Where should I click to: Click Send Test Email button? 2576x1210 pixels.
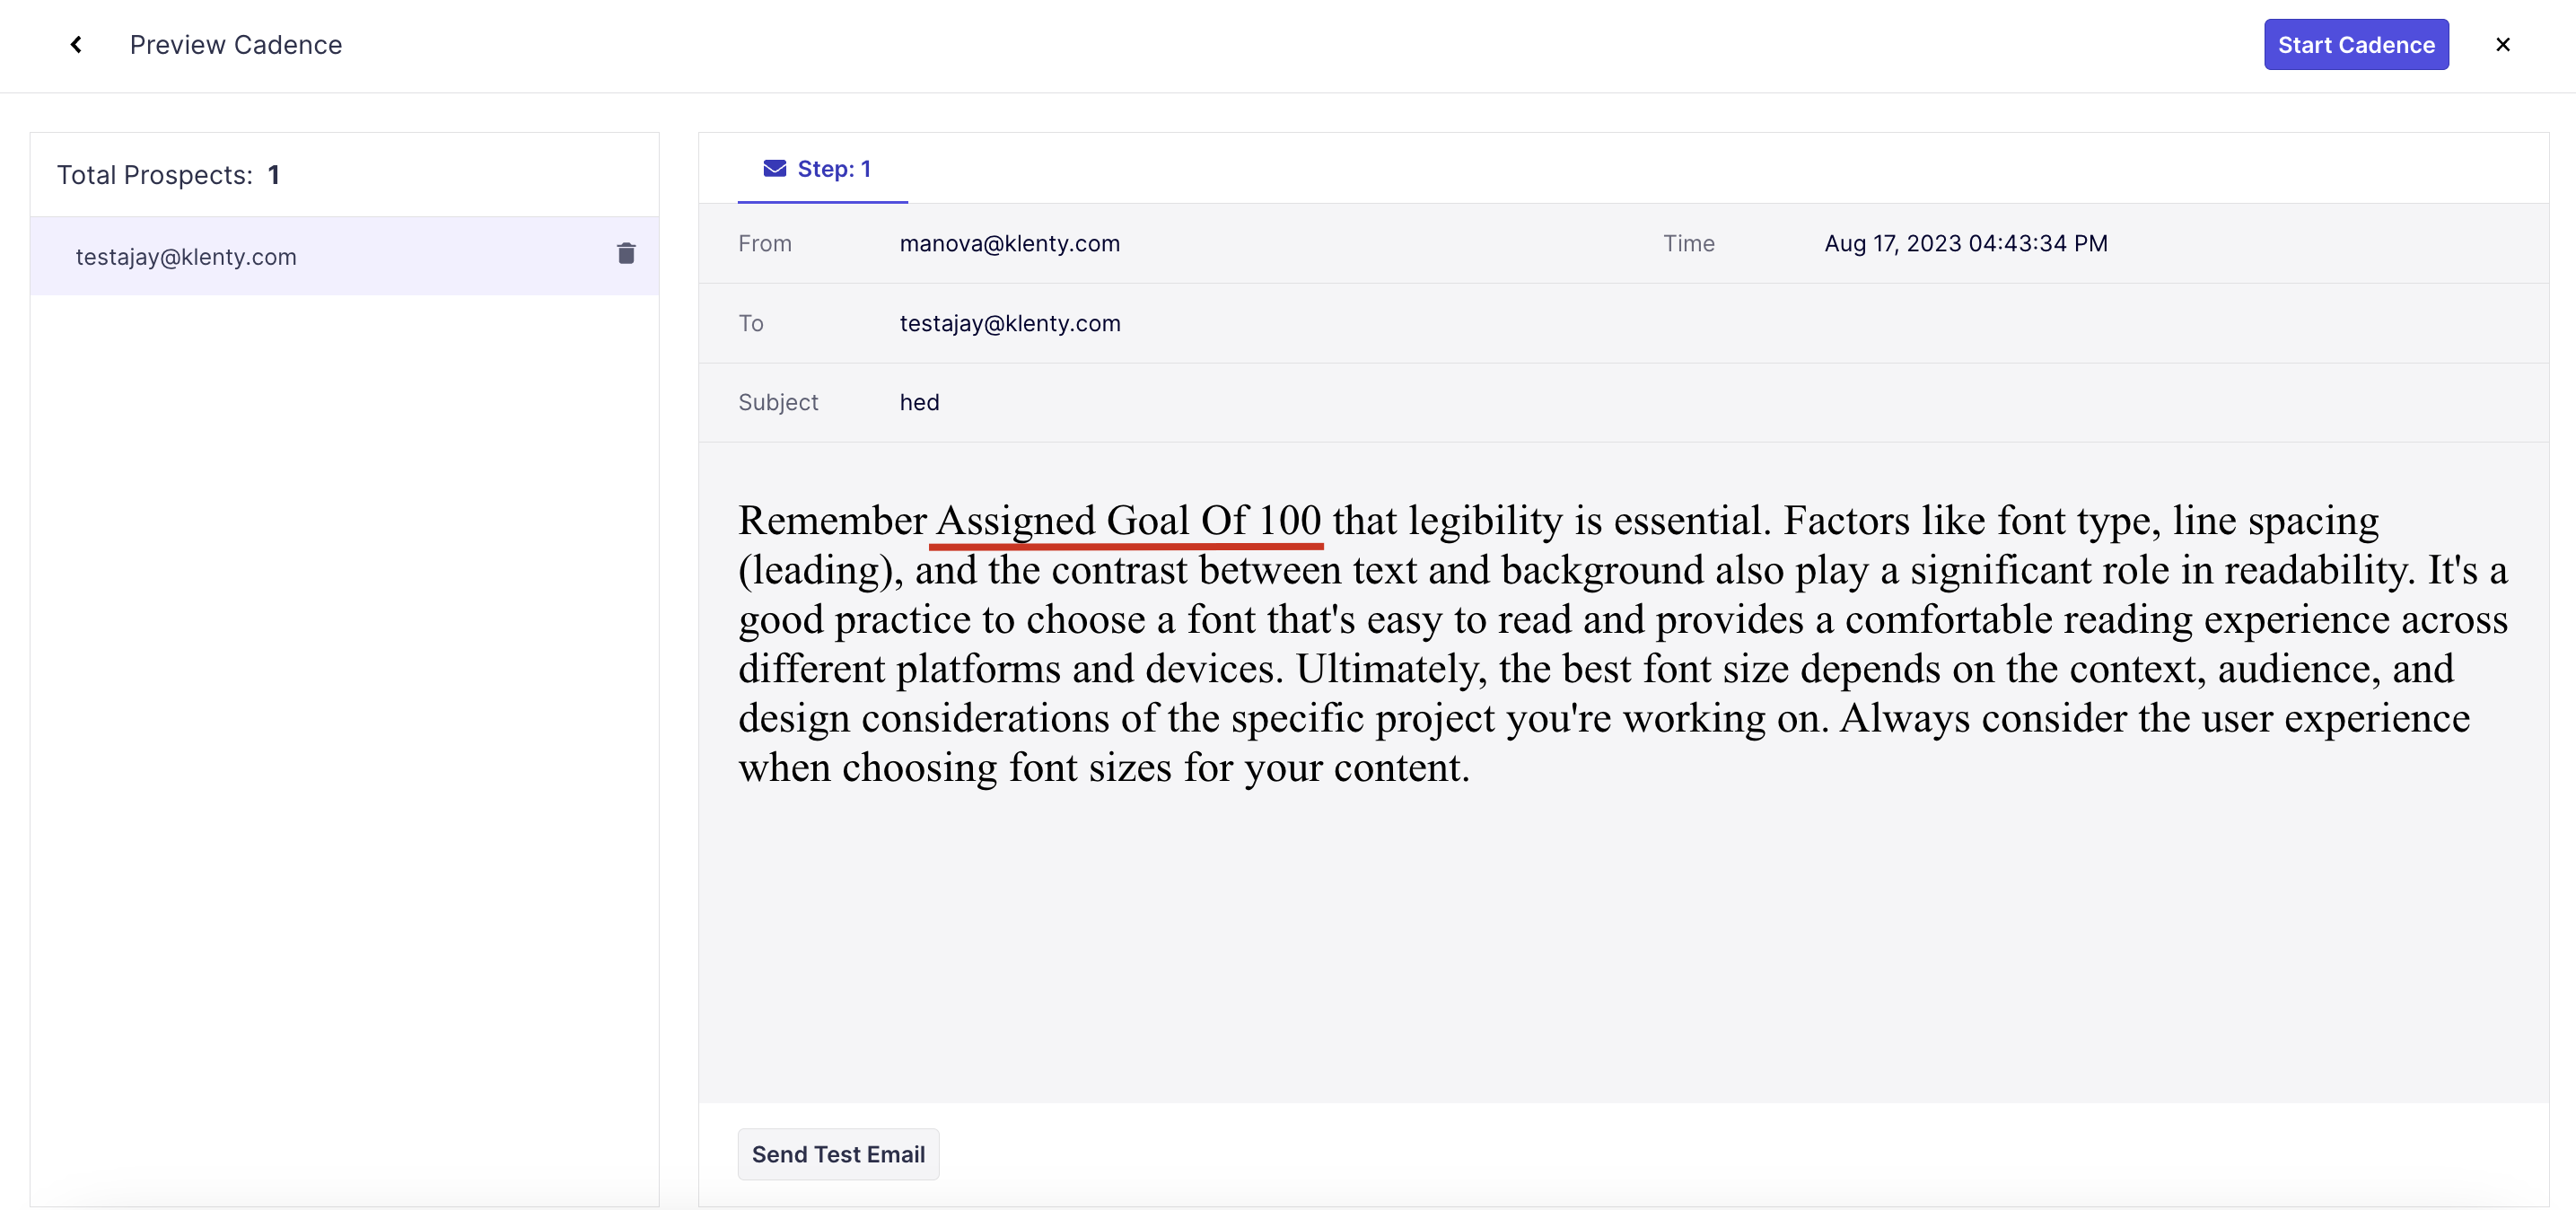pyautogui.click(x=837, y=1154)
